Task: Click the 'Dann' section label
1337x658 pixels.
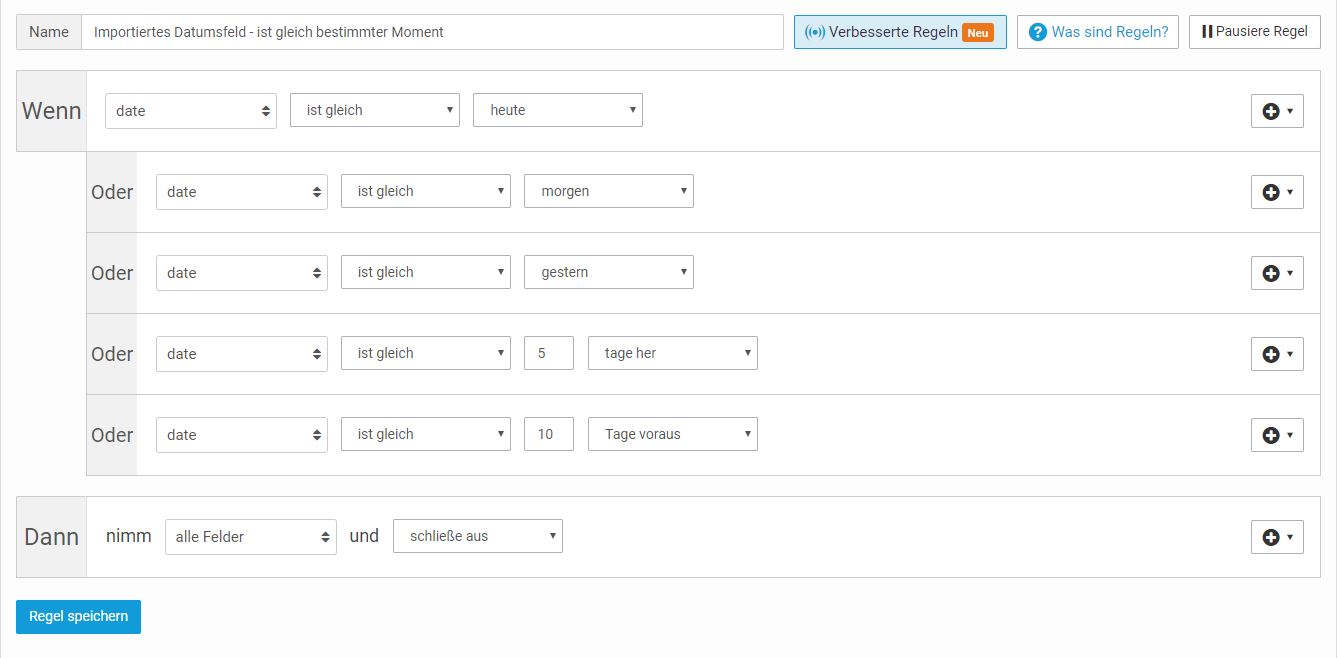Action: tap(52, 537)
